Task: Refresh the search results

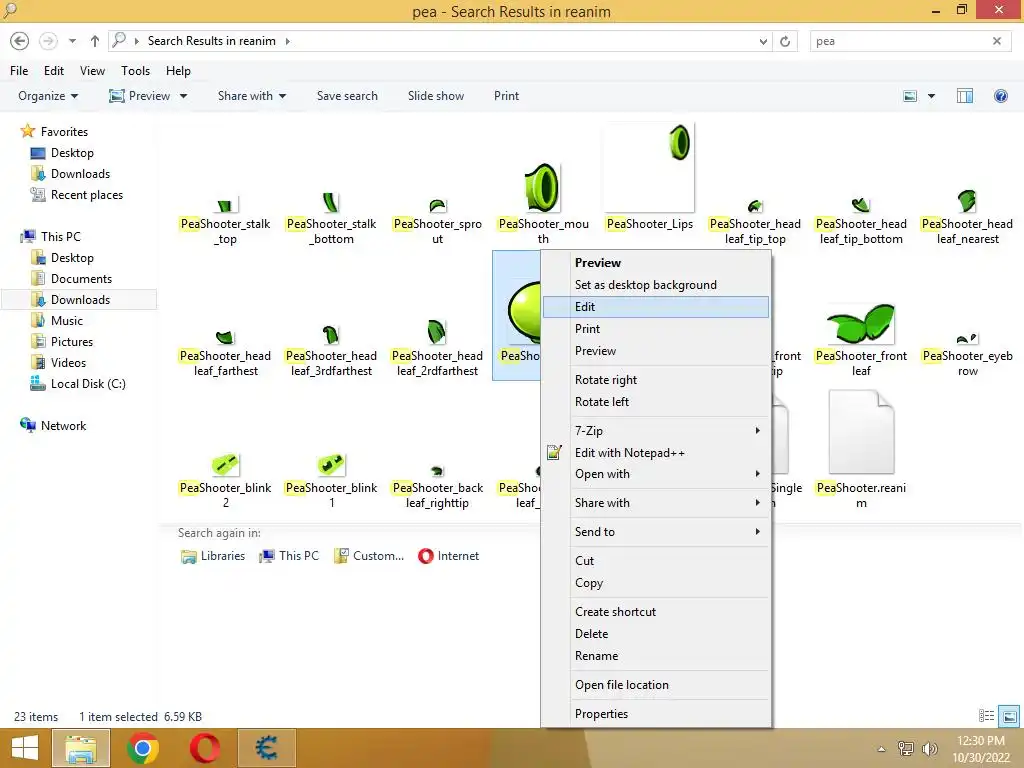Action: (785, 41)
